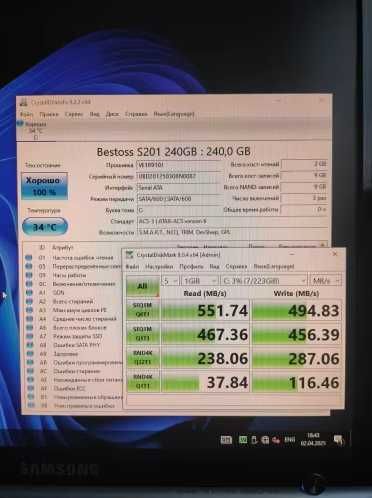Open the 1GiB test size dropdown
This screenshot has width=372, height=498.
[x=200, y=281]
